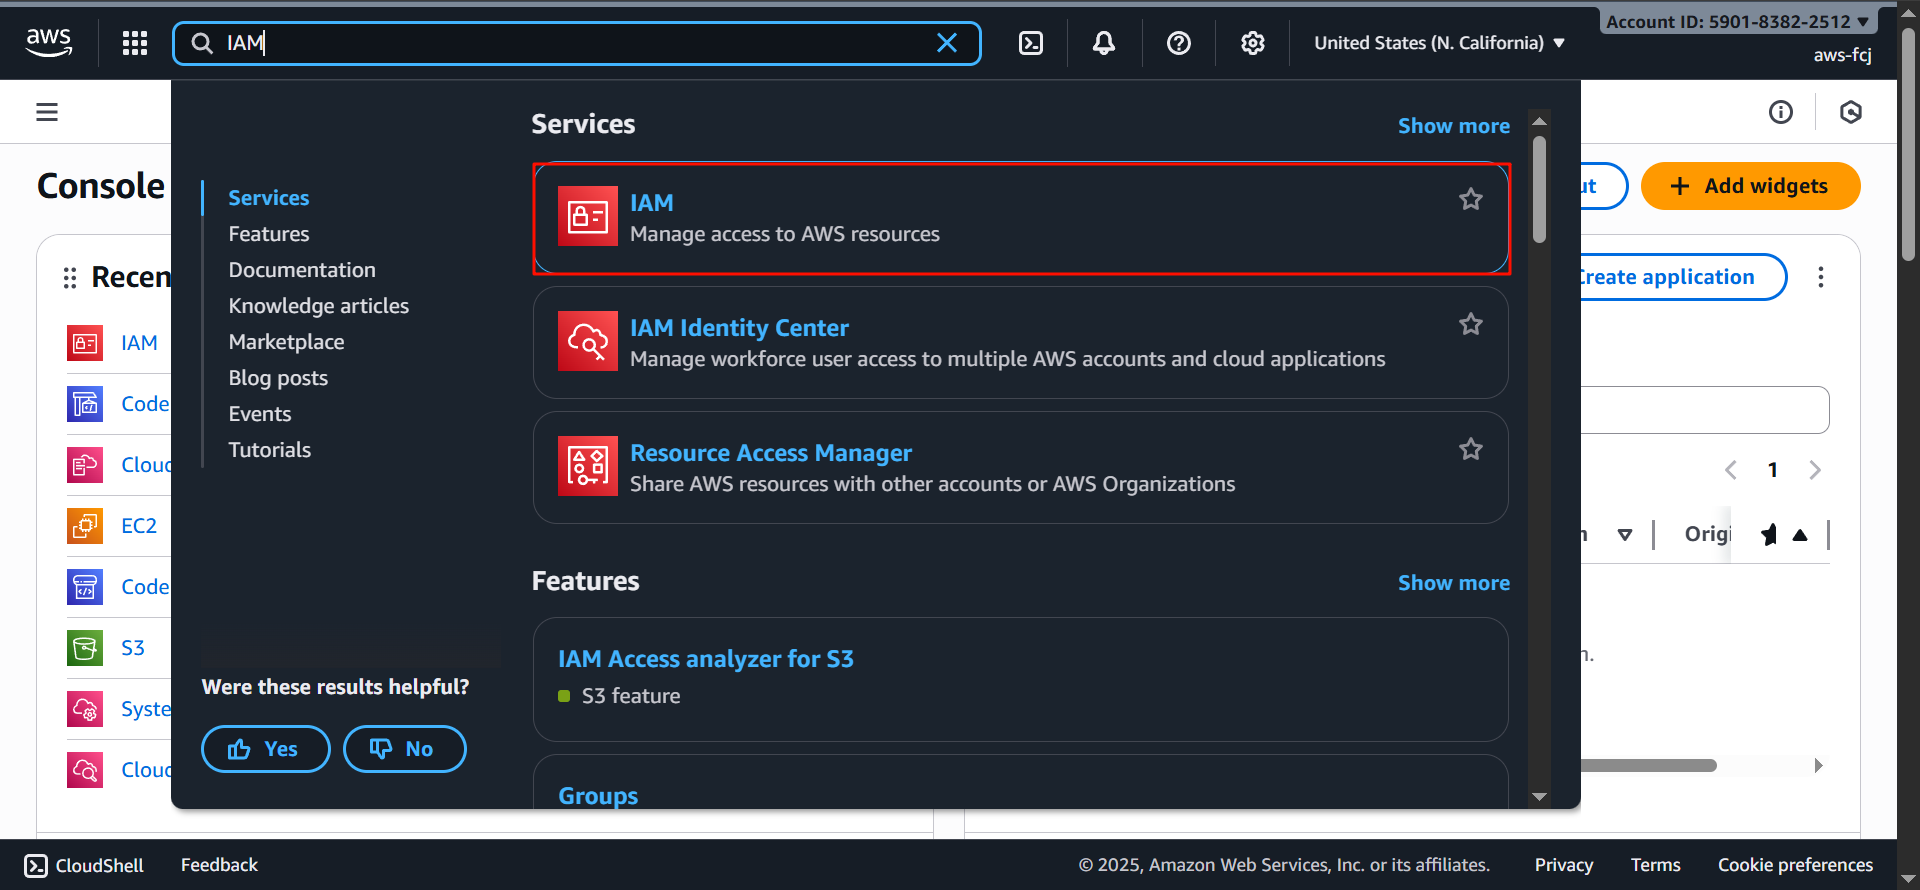Click the recently visited S3 icon
The width and height of the screenshot is (1920, 890).
pyautogui.click(x=85, y=648)
